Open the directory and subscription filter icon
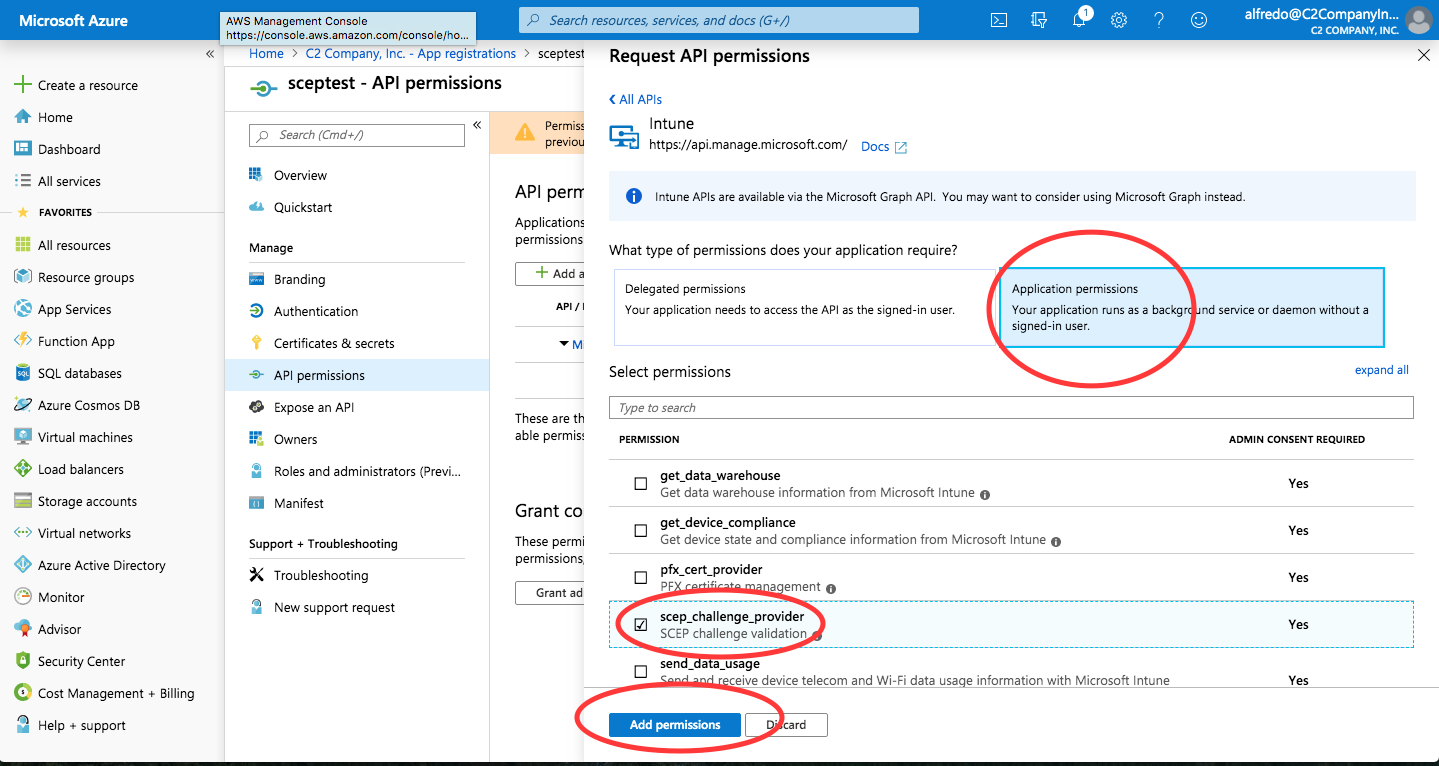1439x766 pixels. coord(1038,20)
